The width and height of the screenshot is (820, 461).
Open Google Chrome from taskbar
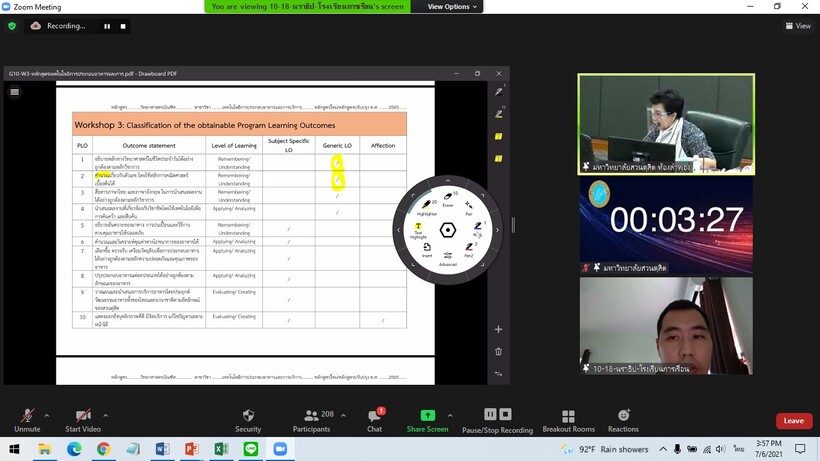[103, 449]
